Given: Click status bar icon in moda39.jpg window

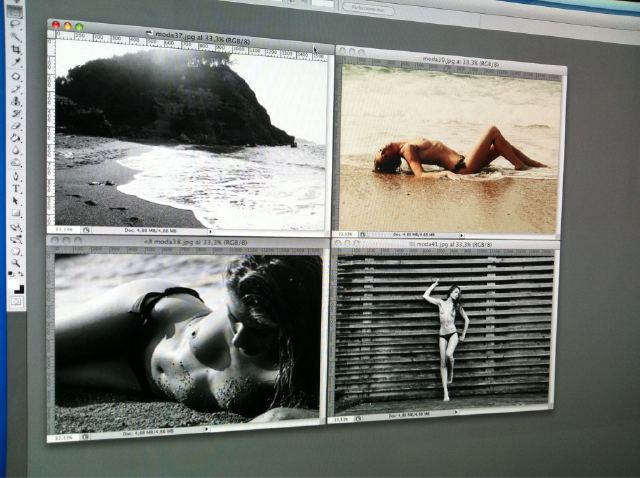Looking at the screenshot, I should click(x=362, y=235).
